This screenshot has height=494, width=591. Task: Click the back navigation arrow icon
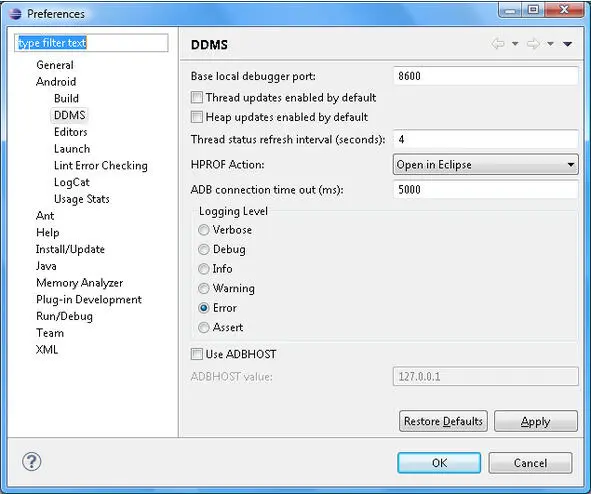(x=498, y=44)
